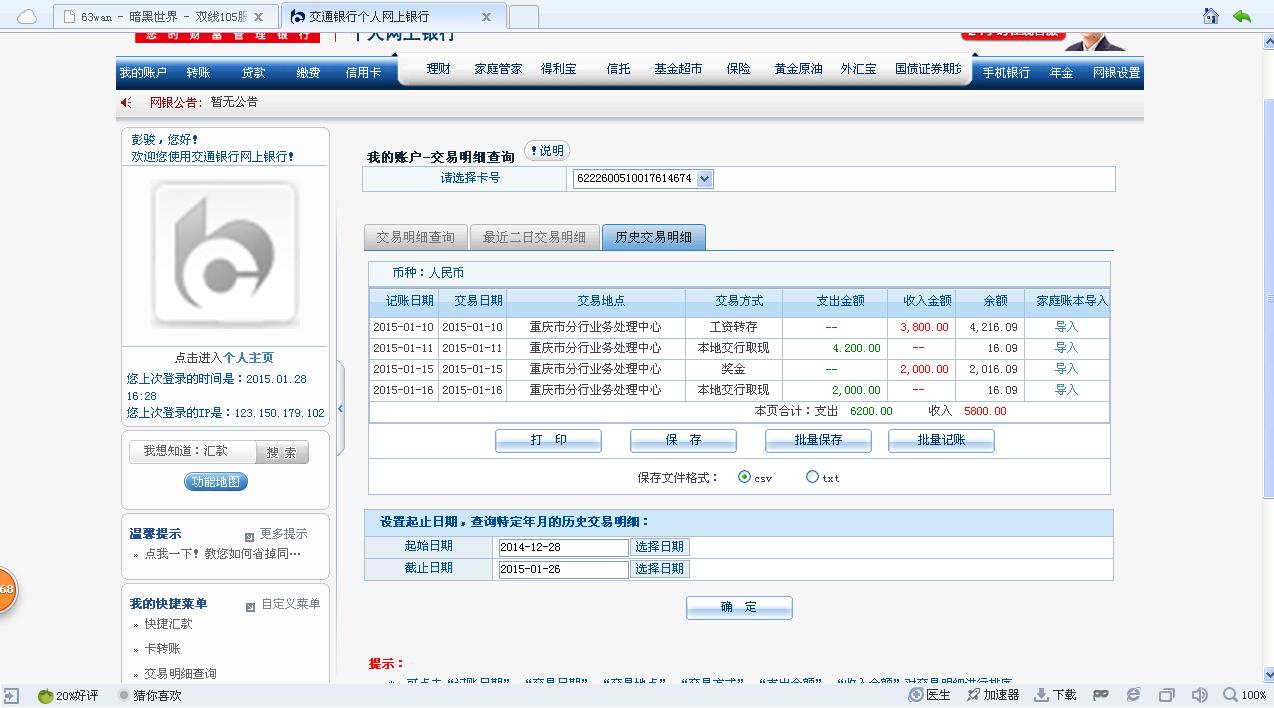This screenshot has width=1274, height=708.
Task: Open the cloud icon in tab bar
Action: point(27,17)
